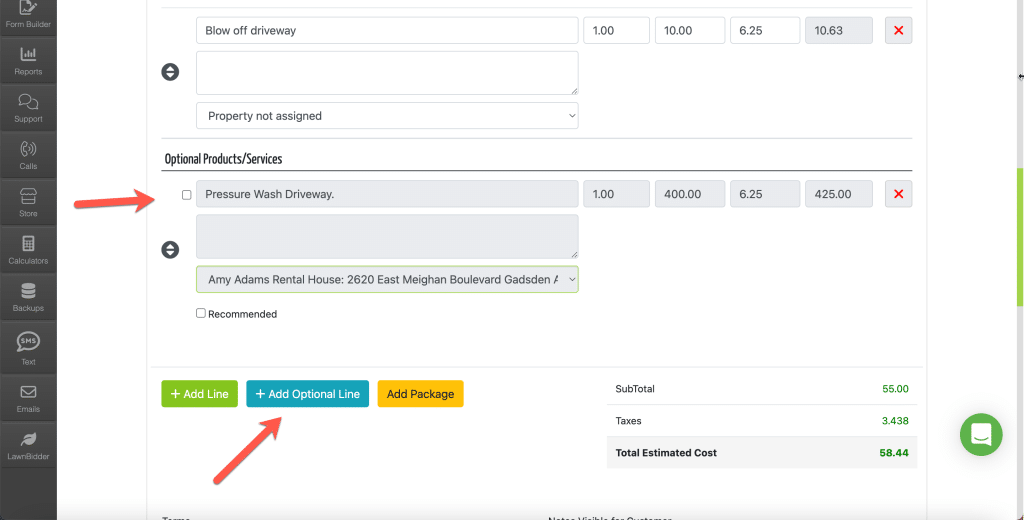Viewport: 1024px width, 520px height.
Task: Reorder handle for Pressure Wash Driveway
Action: click(x=170, y=250)
